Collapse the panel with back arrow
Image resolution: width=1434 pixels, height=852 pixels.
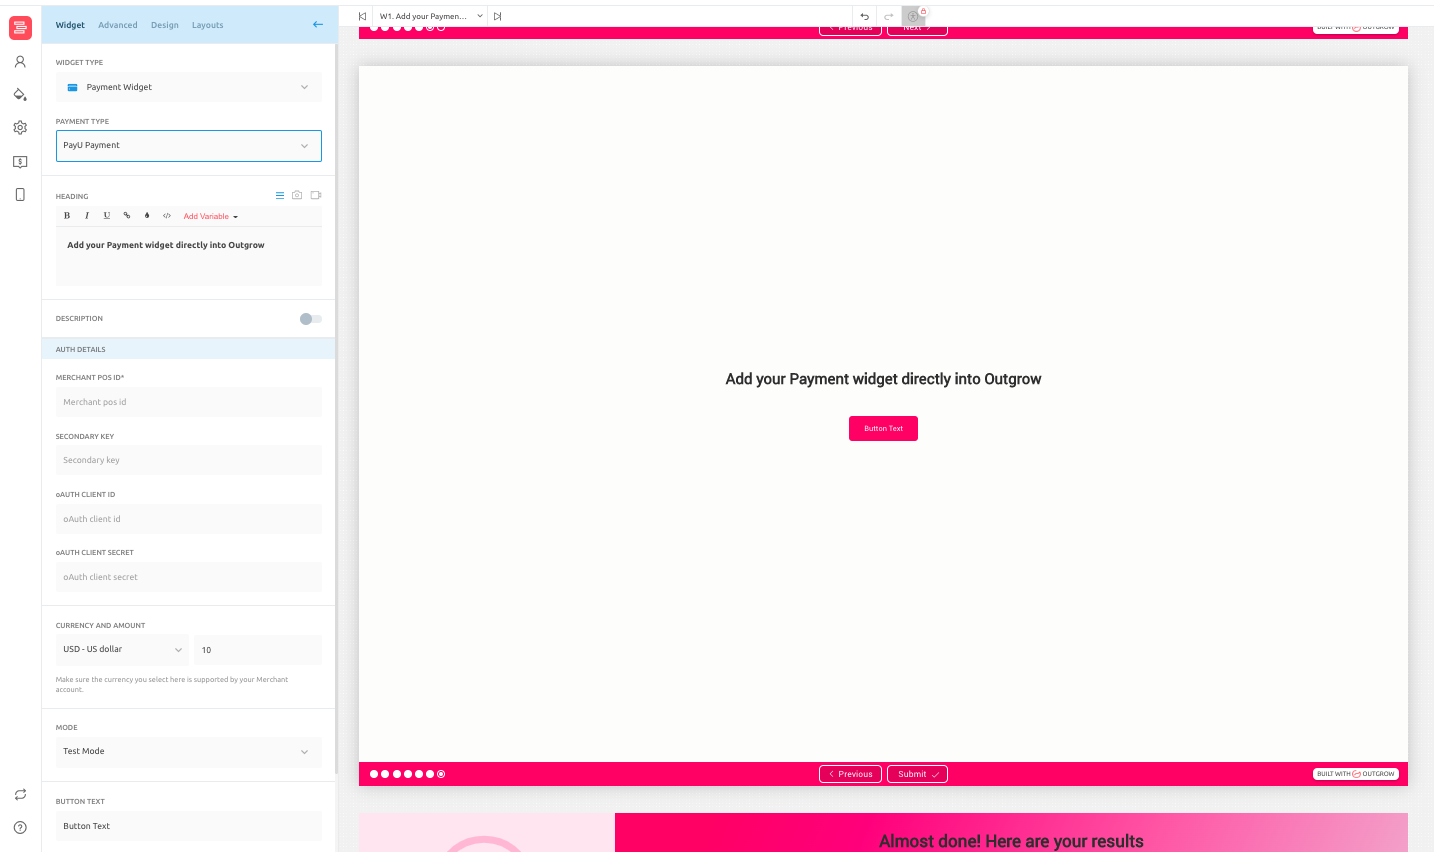point(318,25)
